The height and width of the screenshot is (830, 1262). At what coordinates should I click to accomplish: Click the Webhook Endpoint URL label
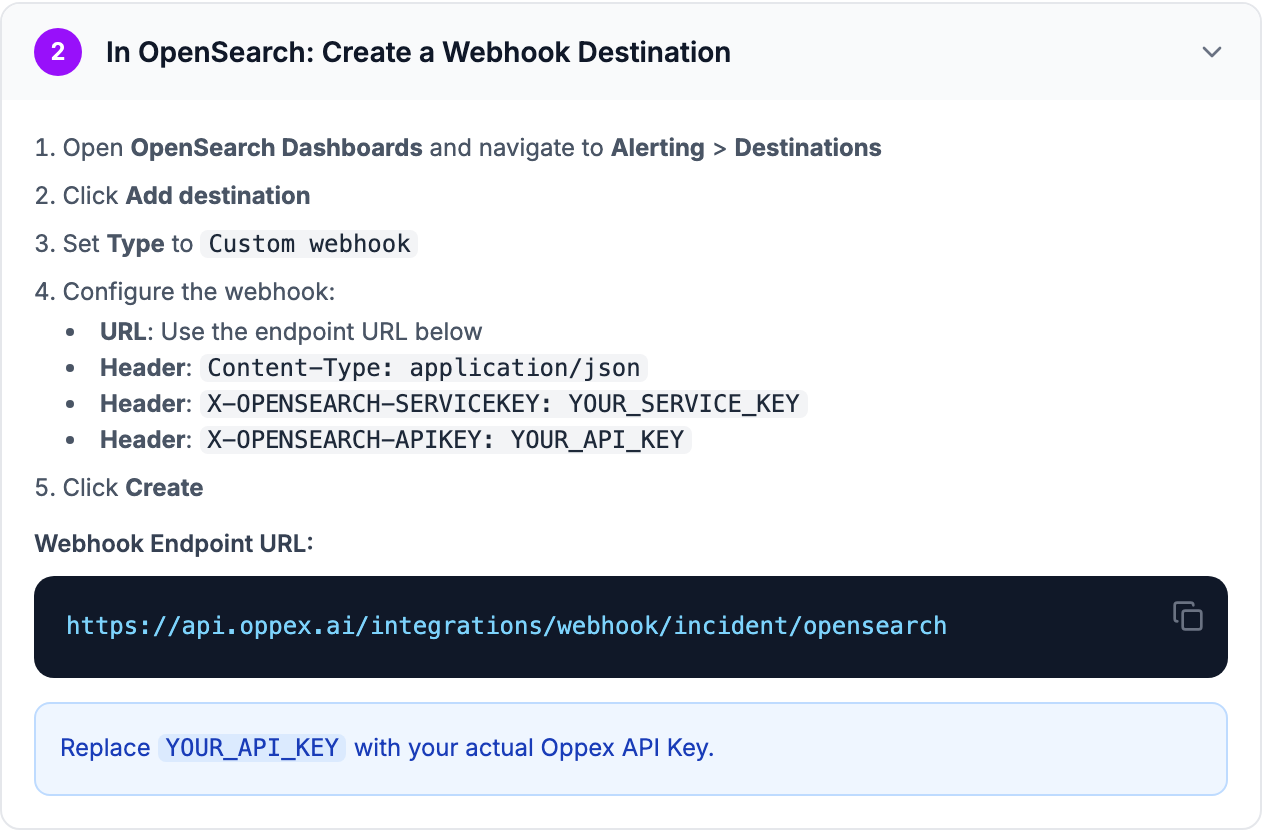click(174, 543)
